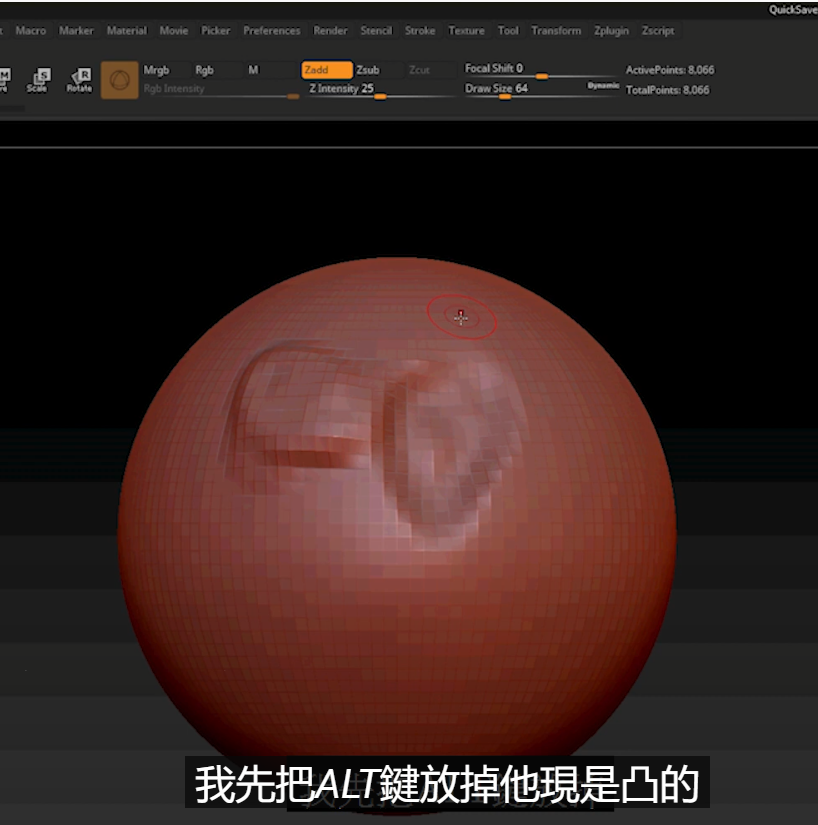Viewport: 818px width, 825px height.
Task: Click the orange sphere gizmo icon
Action: [119, 80]
